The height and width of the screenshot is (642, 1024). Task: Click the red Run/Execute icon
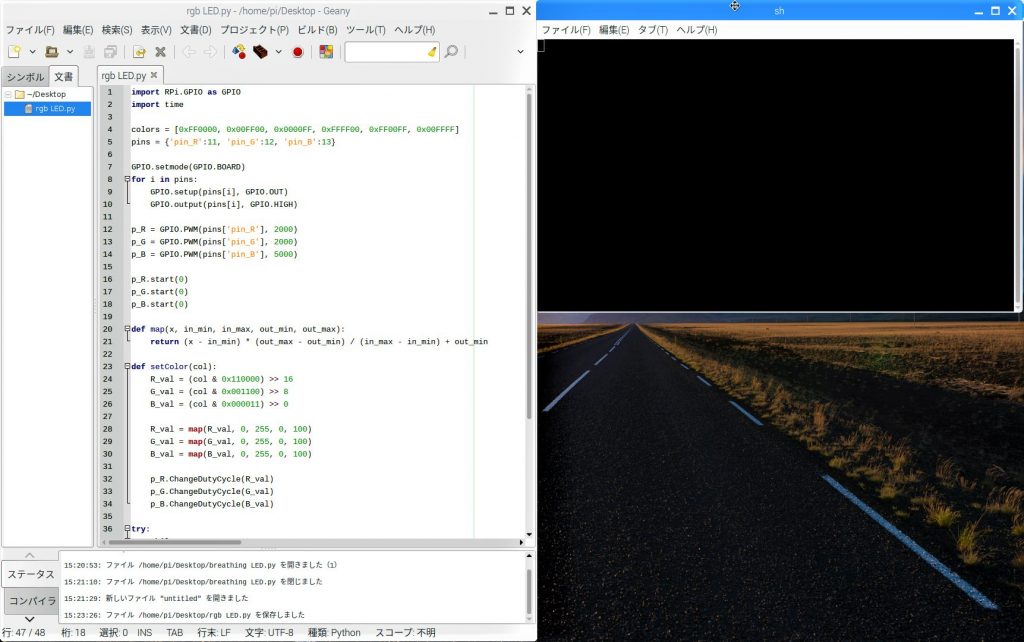[297, 51]
